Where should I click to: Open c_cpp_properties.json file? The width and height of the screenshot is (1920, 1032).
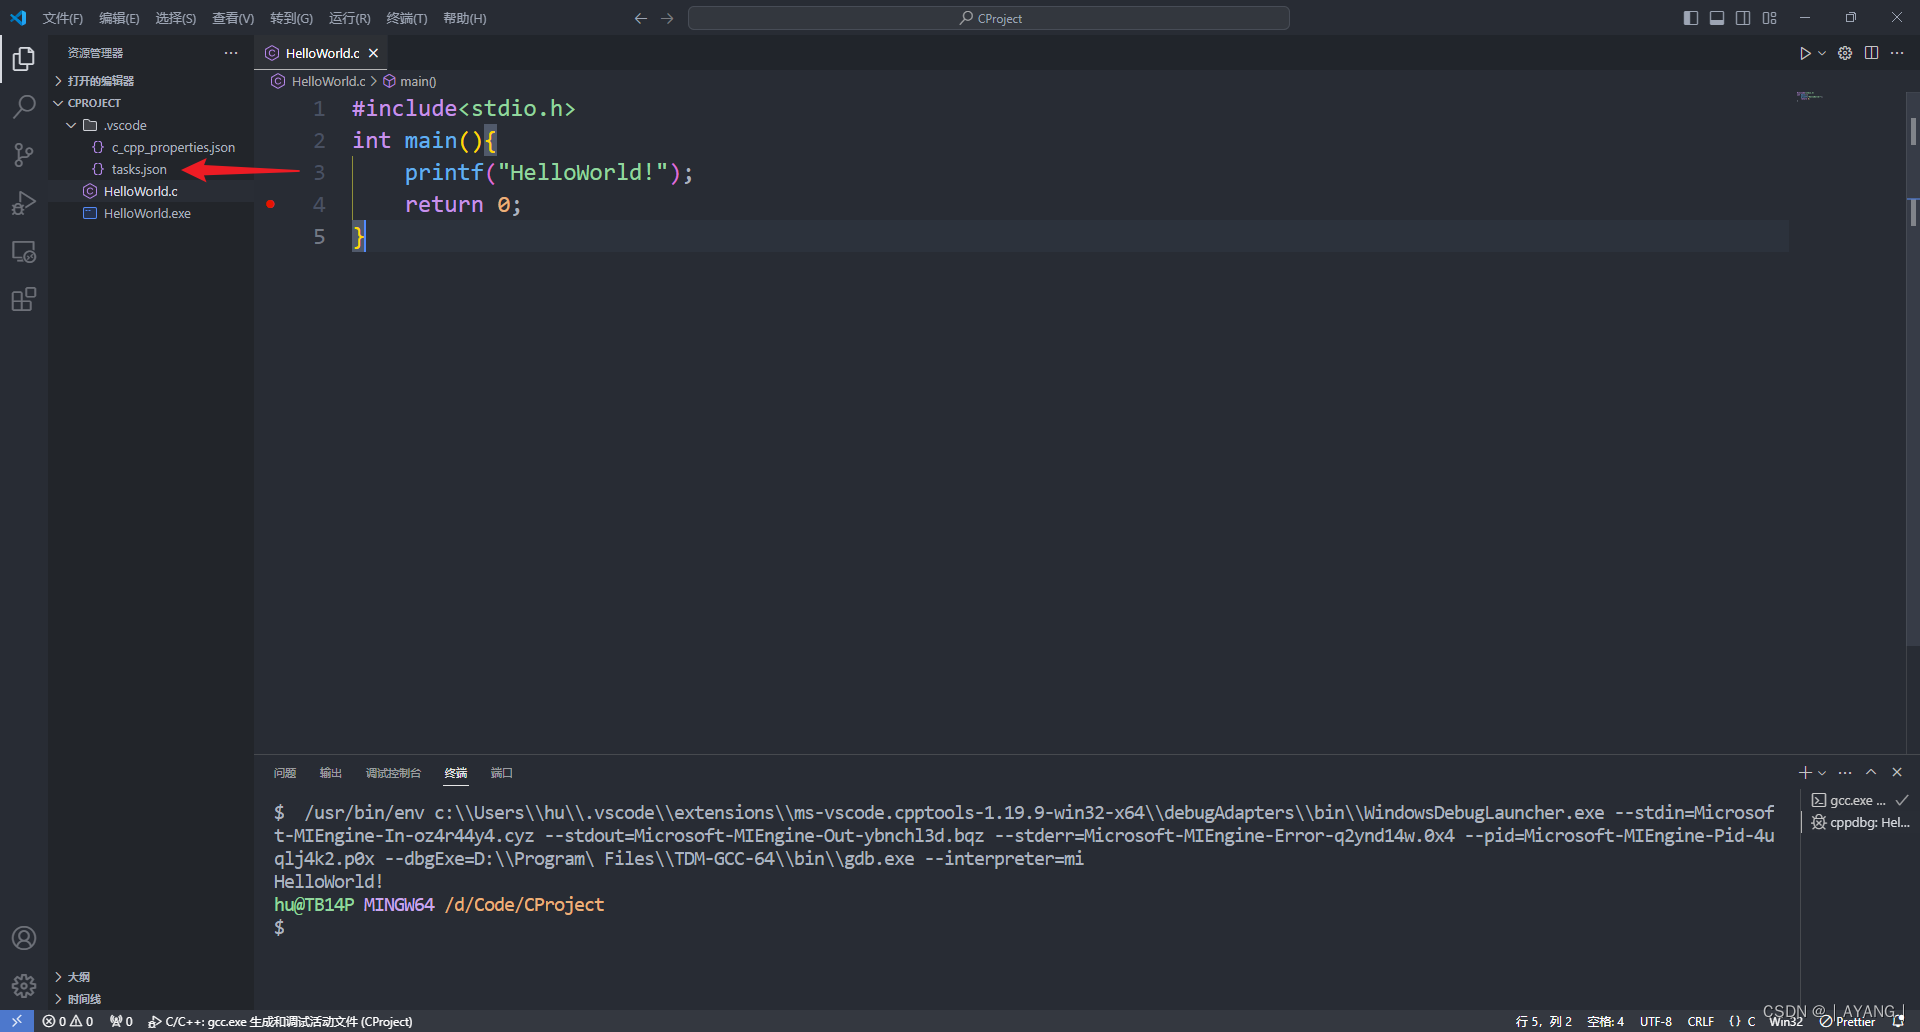click(151, 147)
